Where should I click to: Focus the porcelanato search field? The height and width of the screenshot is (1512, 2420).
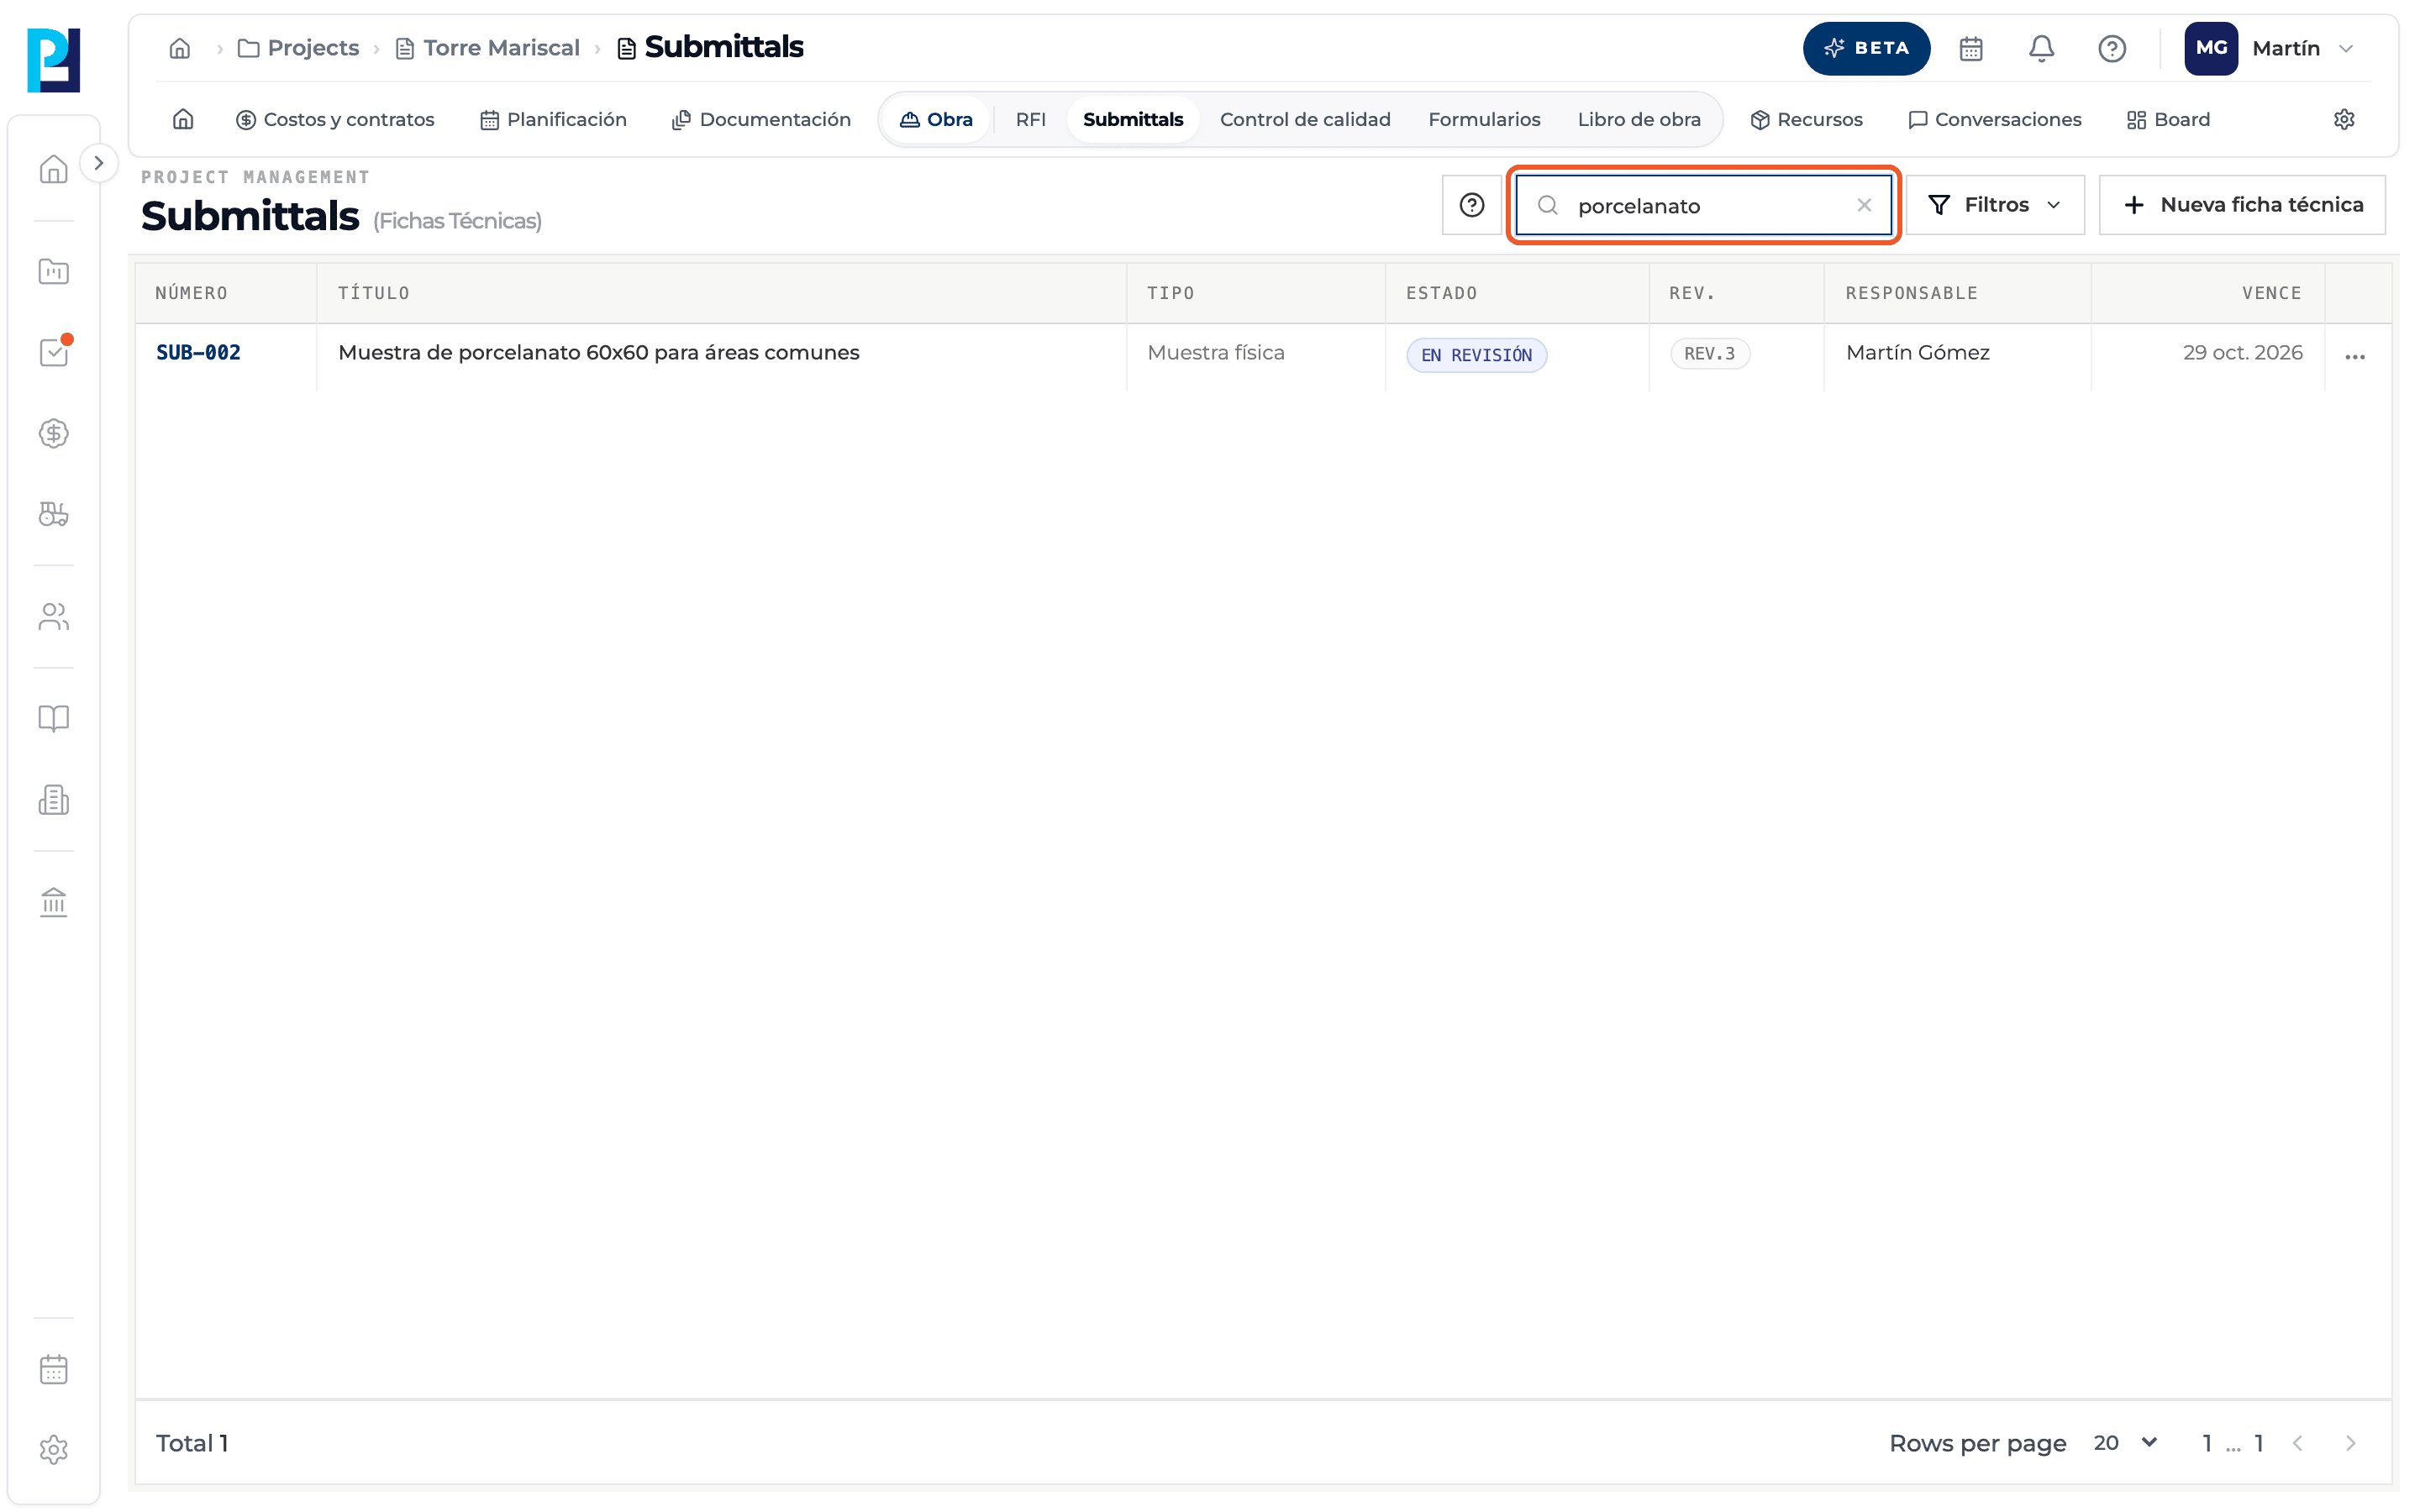(1703, 205)
